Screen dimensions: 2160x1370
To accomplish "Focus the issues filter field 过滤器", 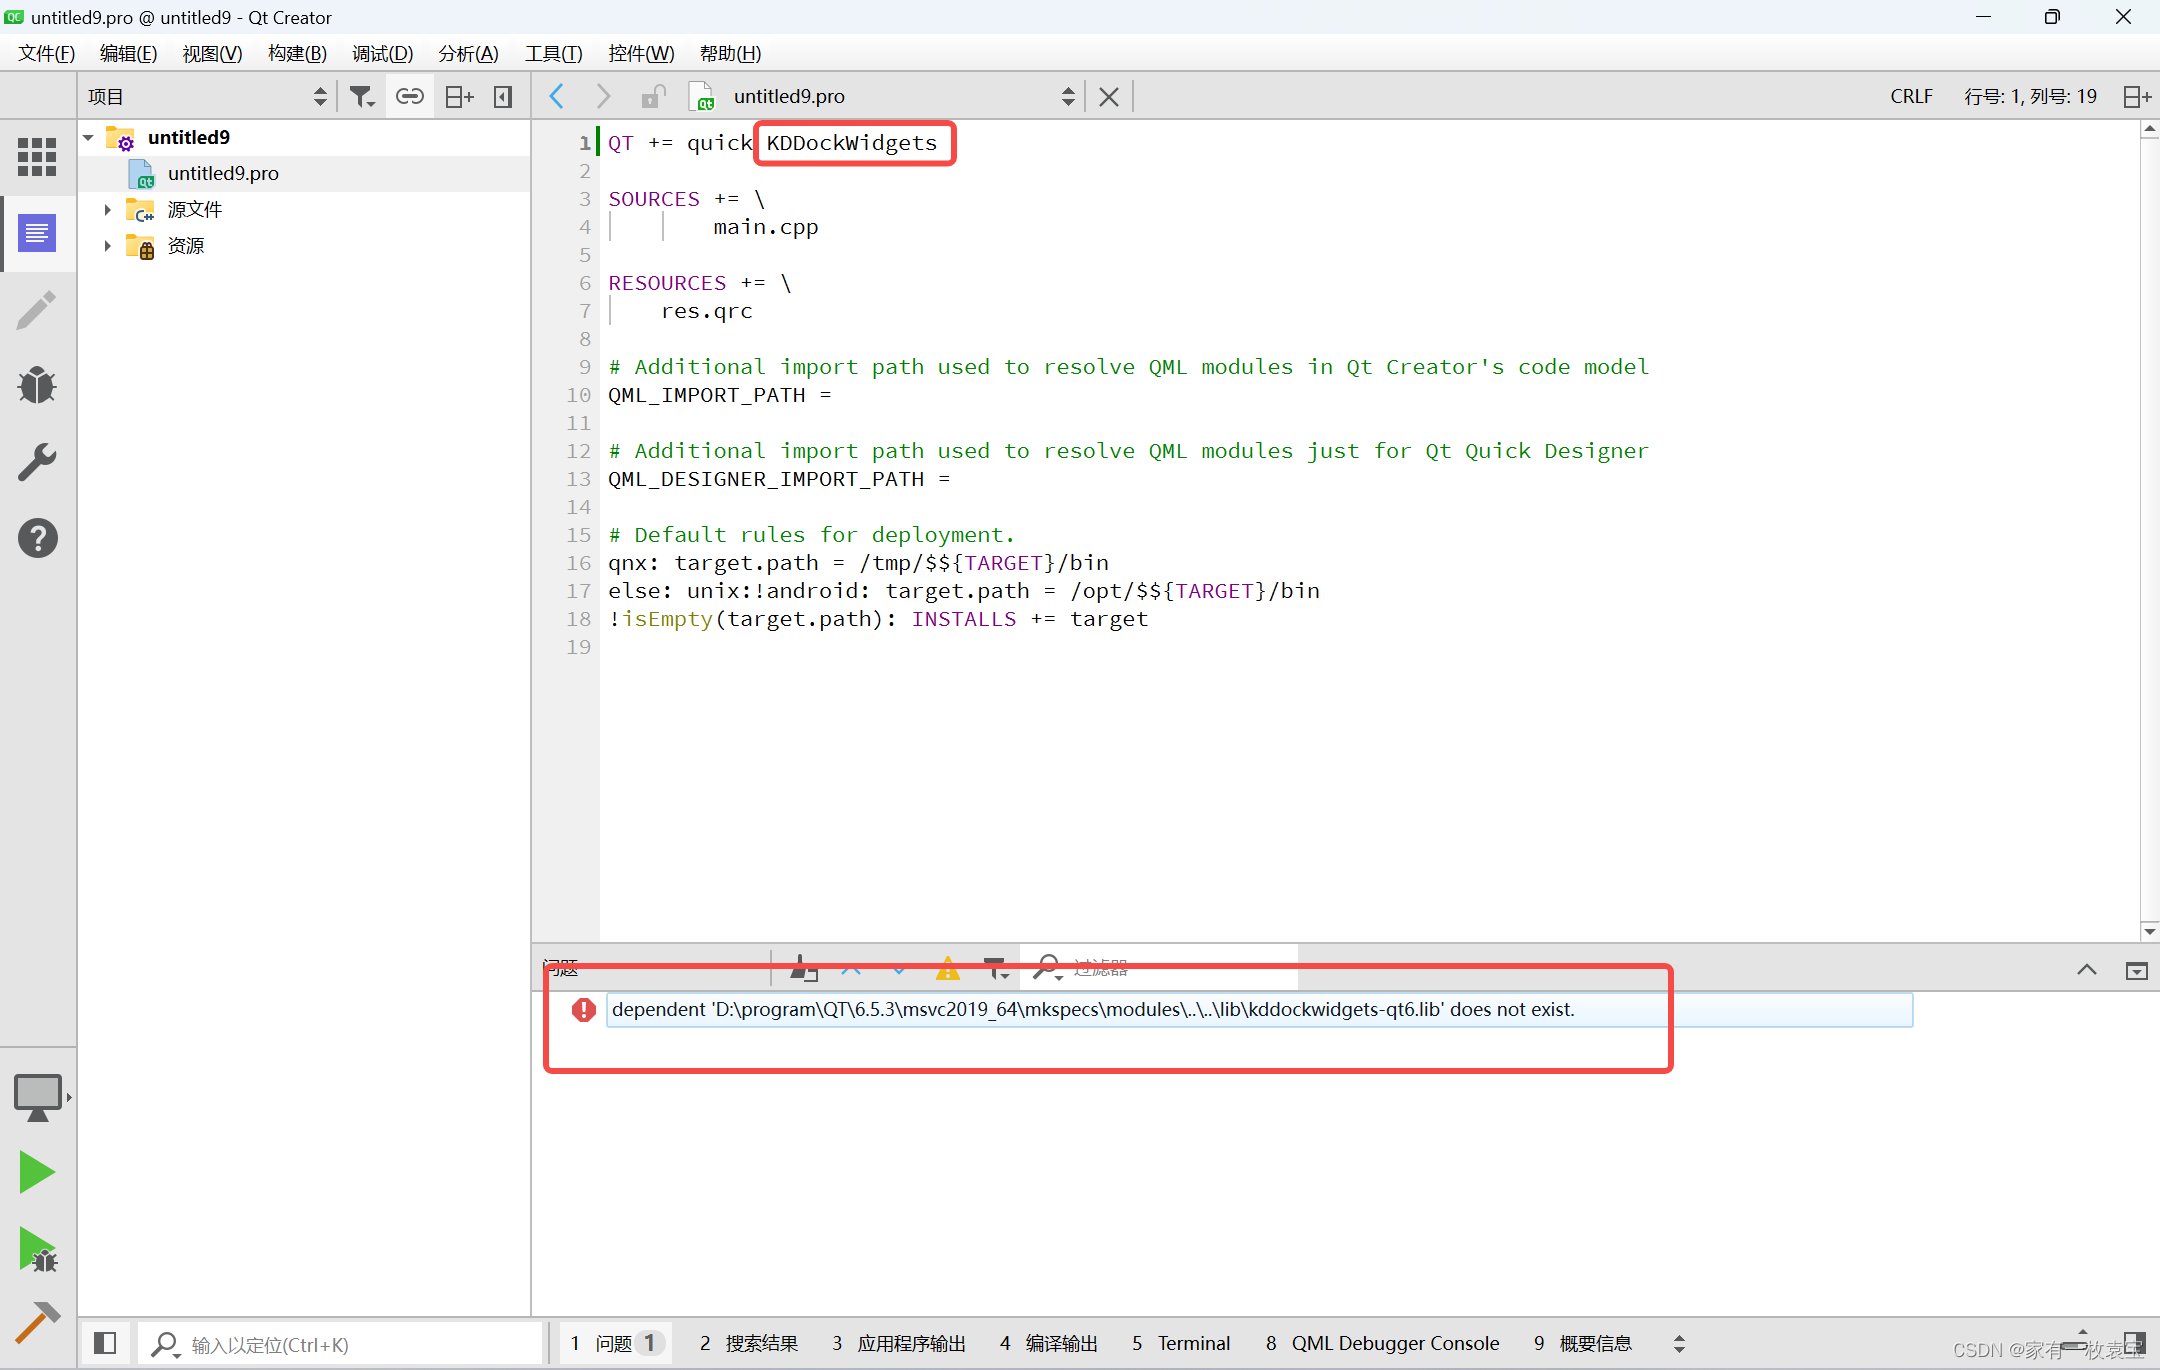I will 1160,968.
